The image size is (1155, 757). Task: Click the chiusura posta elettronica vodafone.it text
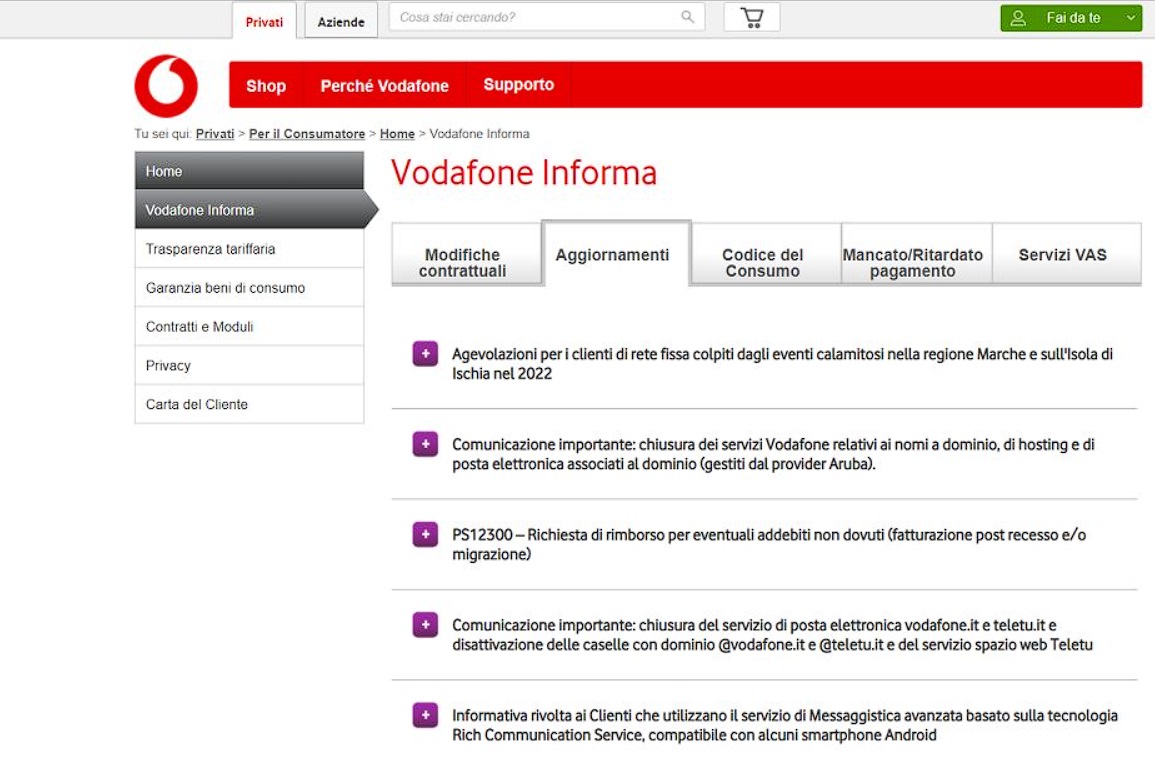coord(772,635)
